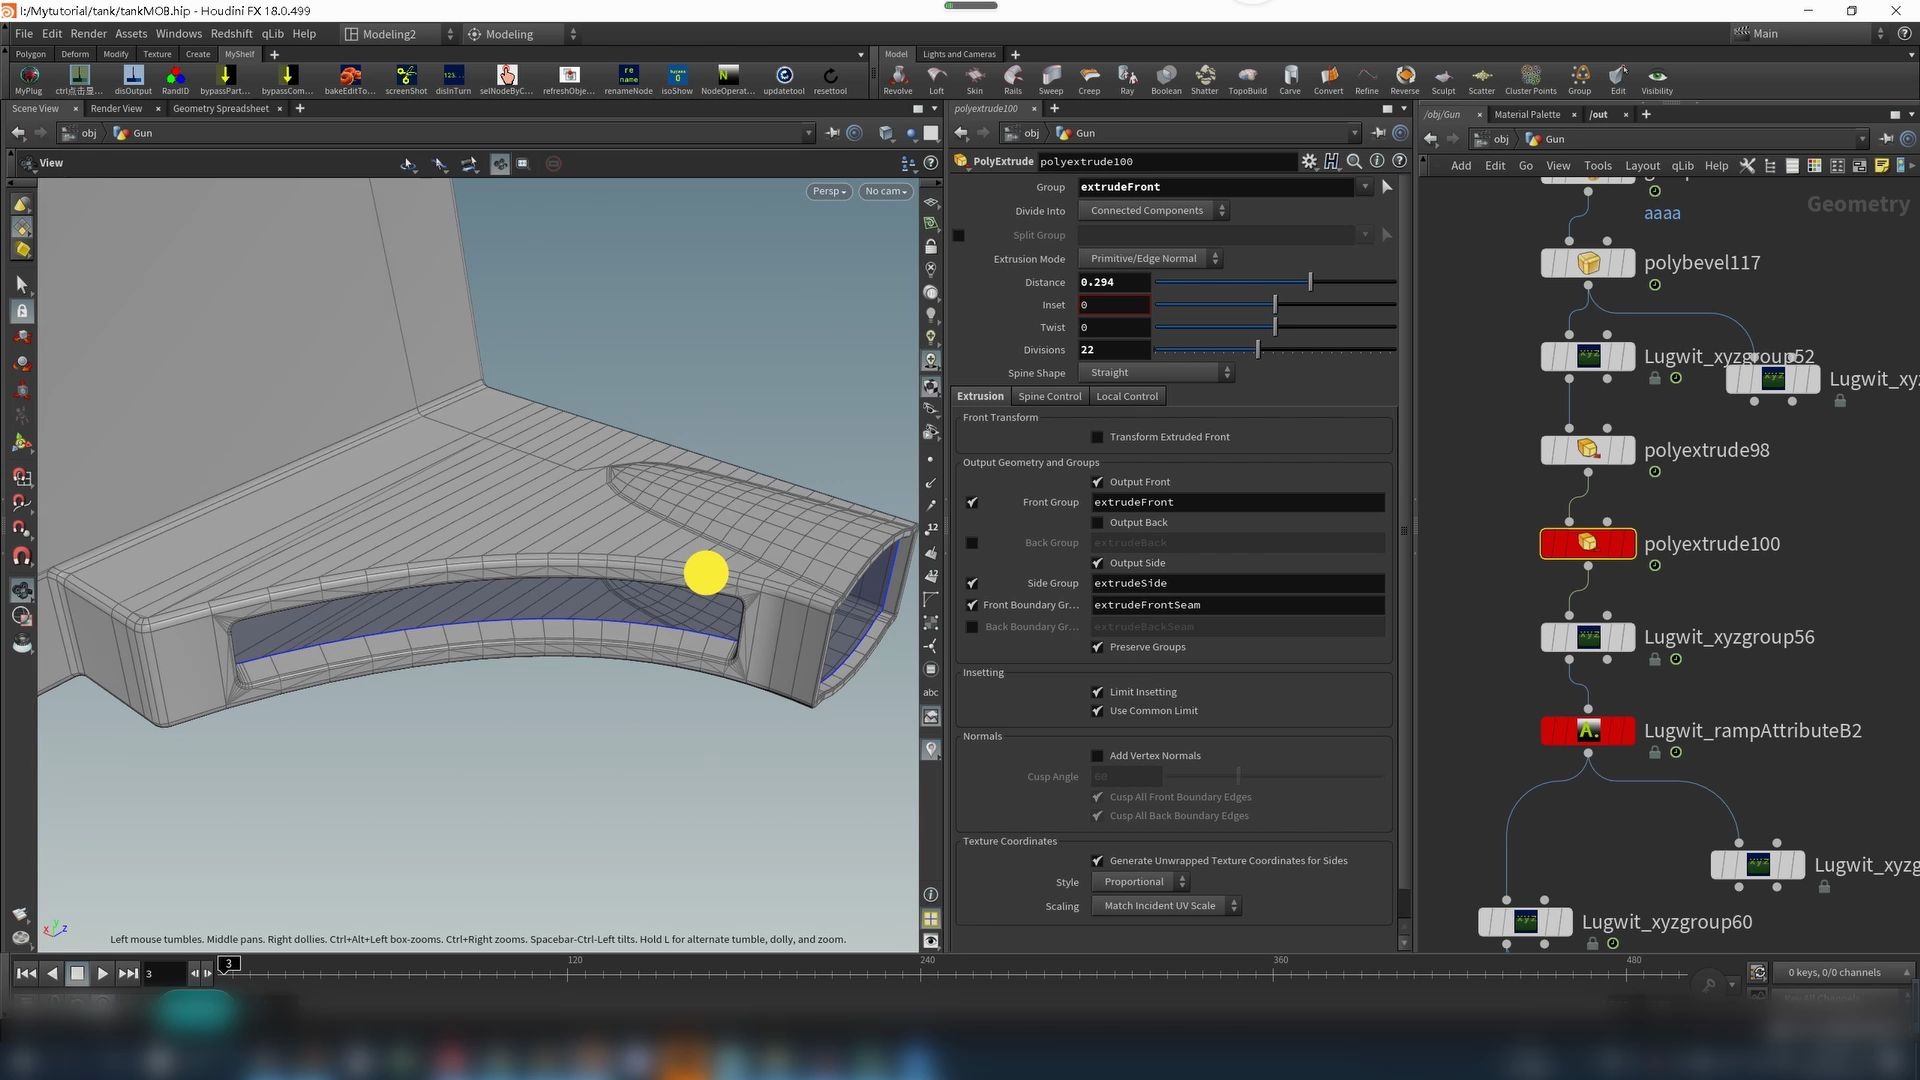This screenshot has height=1080, width=1920.
Task: Toggle Transform Extruded Front checkbox
Action: click(x=1097, y=437)
